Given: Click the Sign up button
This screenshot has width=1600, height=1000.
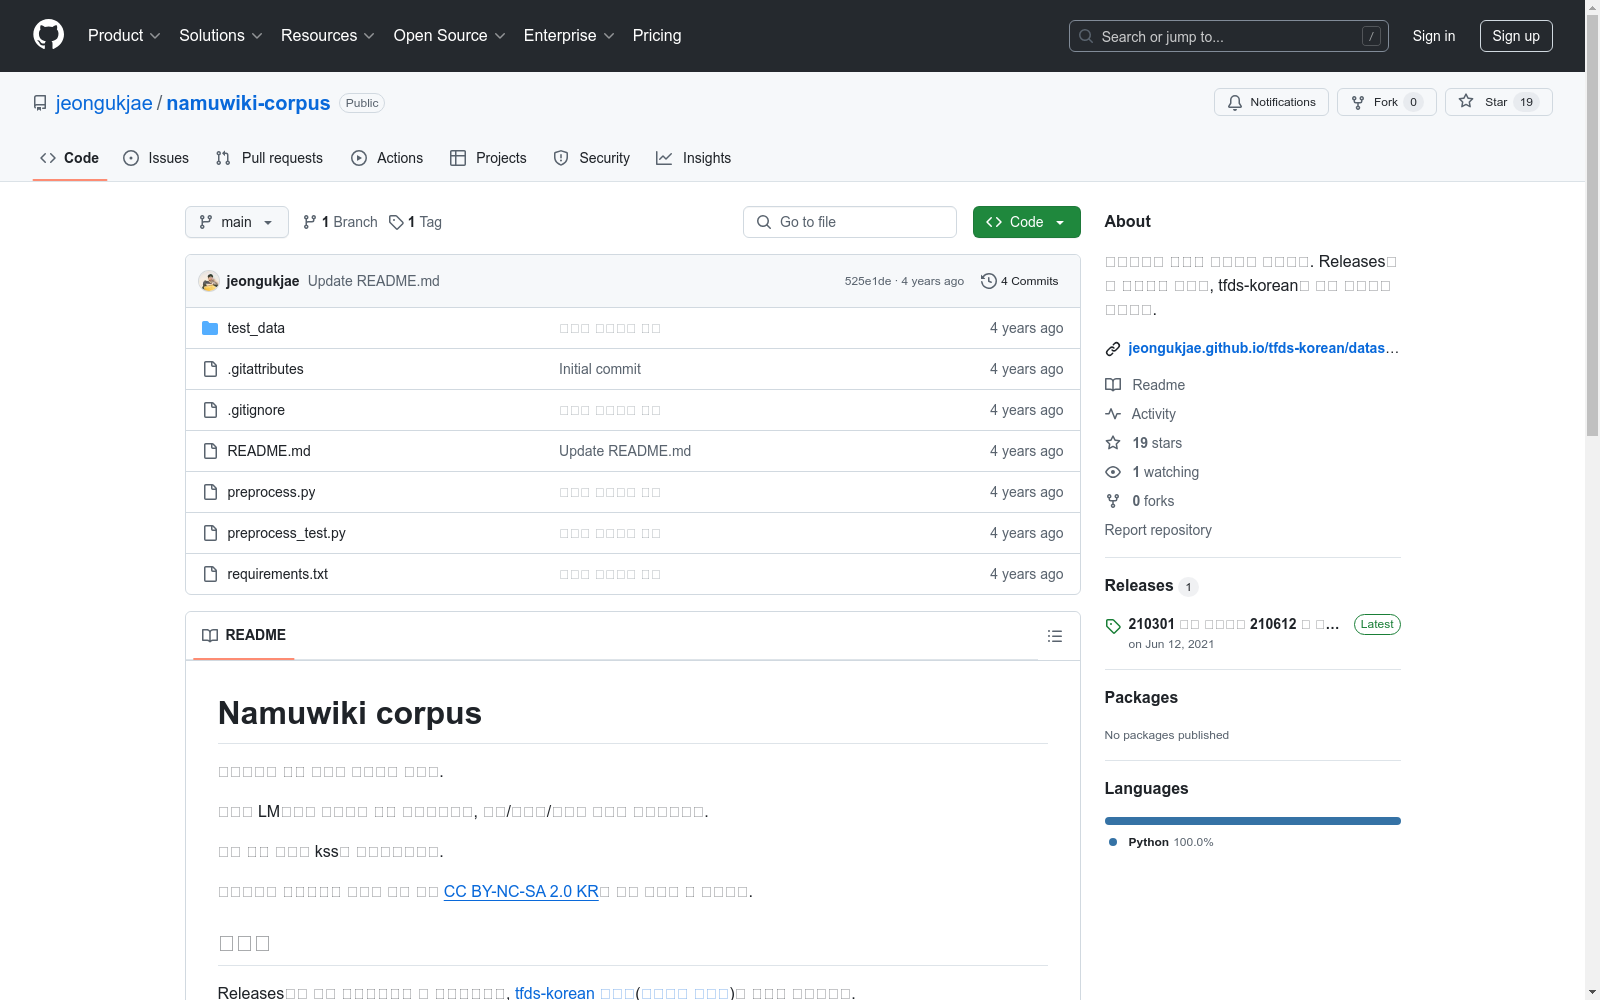Looking at the screenshot, I should (x=1516, y=36).
